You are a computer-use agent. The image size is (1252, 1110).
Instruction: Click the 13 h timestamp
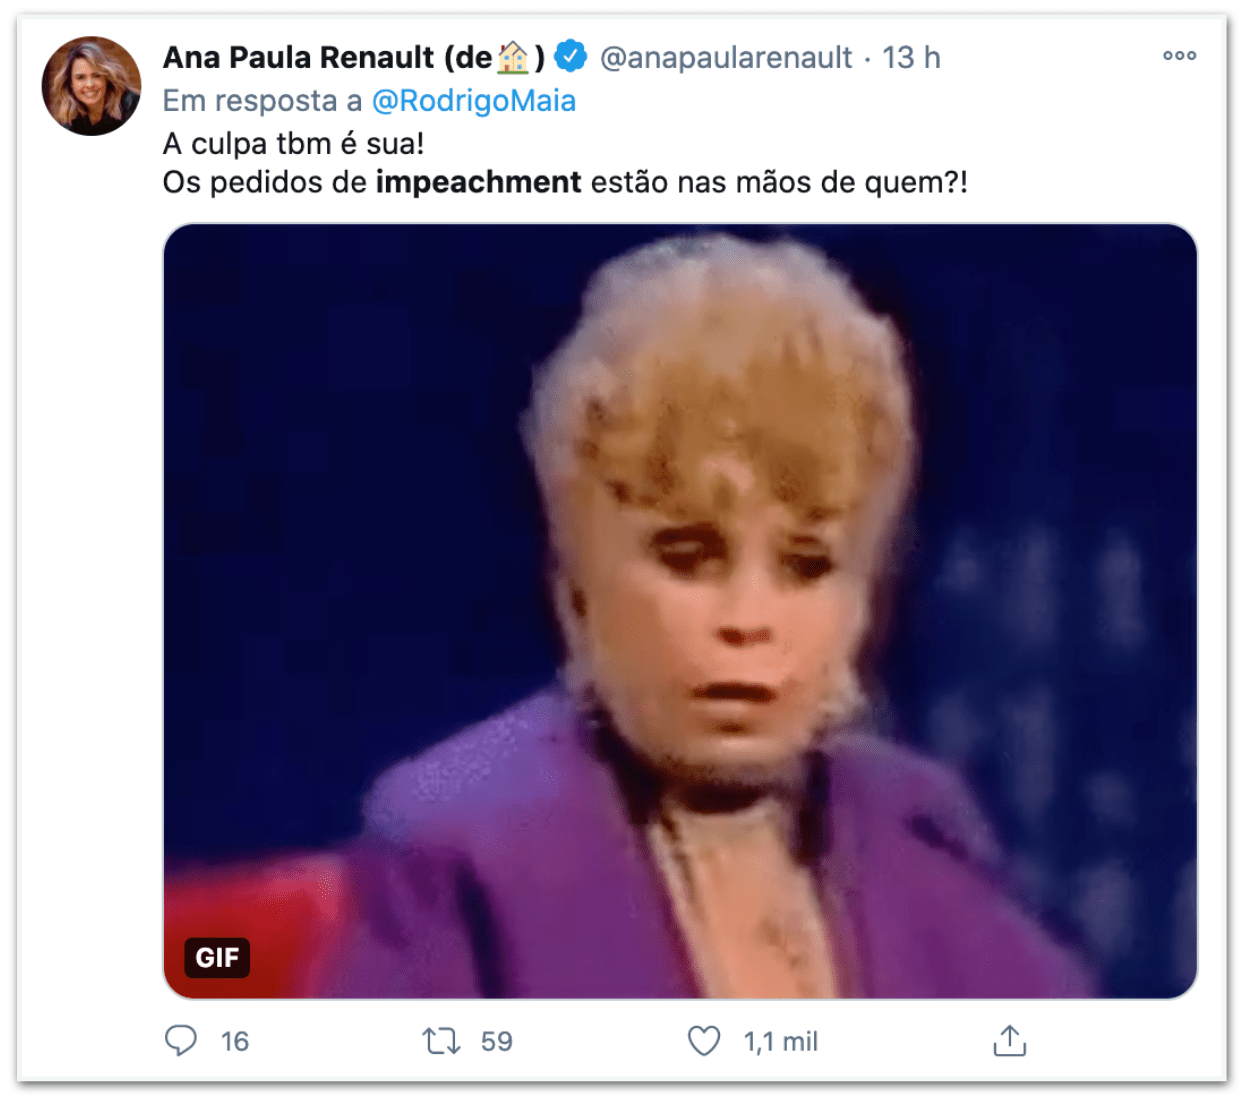[x=911, y=58]
